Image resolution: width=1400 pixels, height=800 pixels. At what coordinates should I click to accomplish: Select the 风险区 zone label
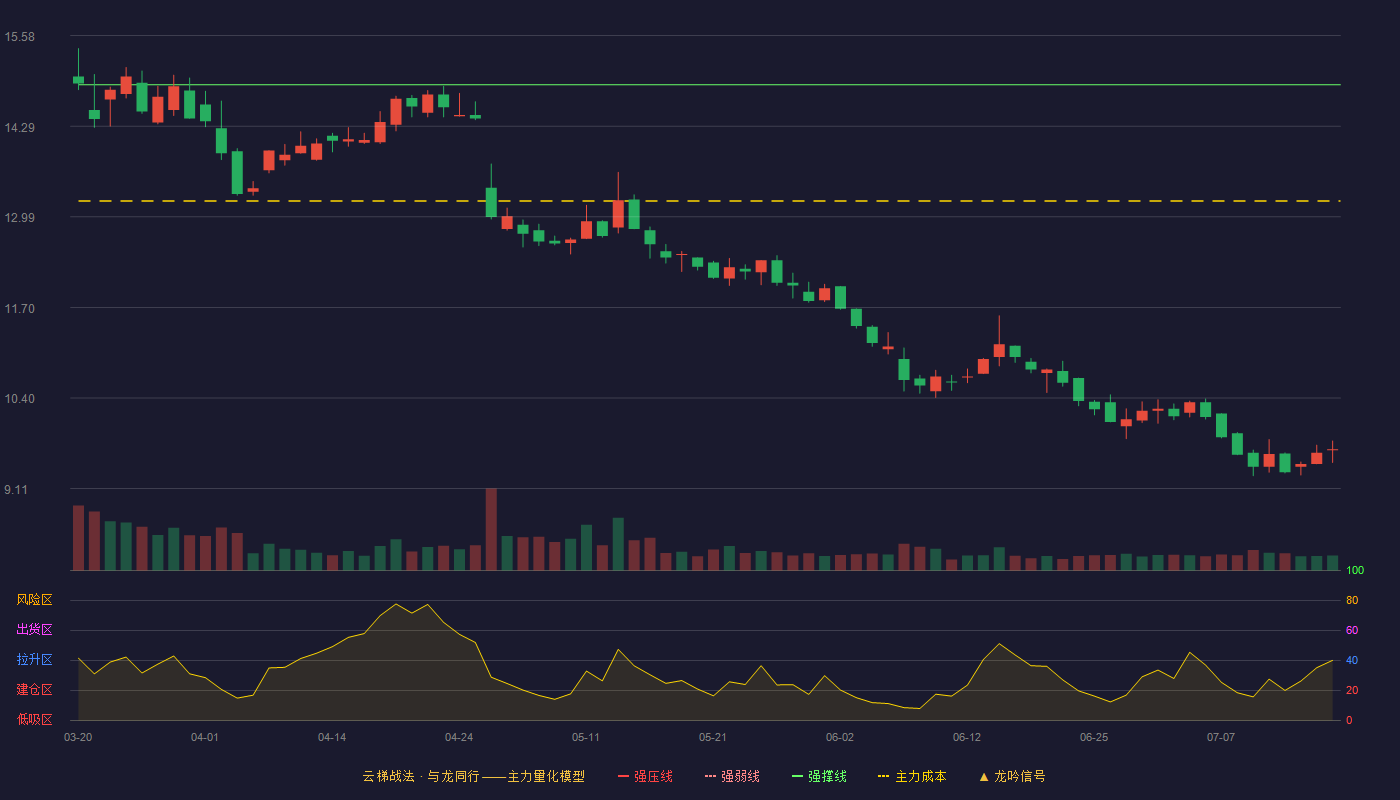(34, 600)
